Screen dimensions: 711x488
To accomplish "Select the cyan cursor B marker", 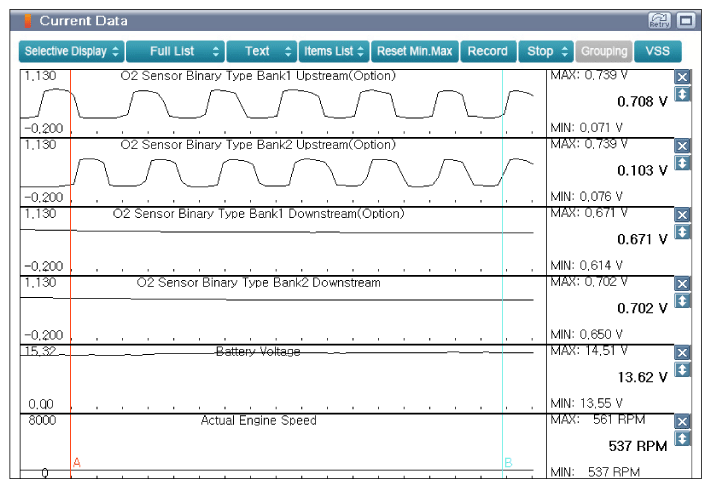I will [508, 463].
